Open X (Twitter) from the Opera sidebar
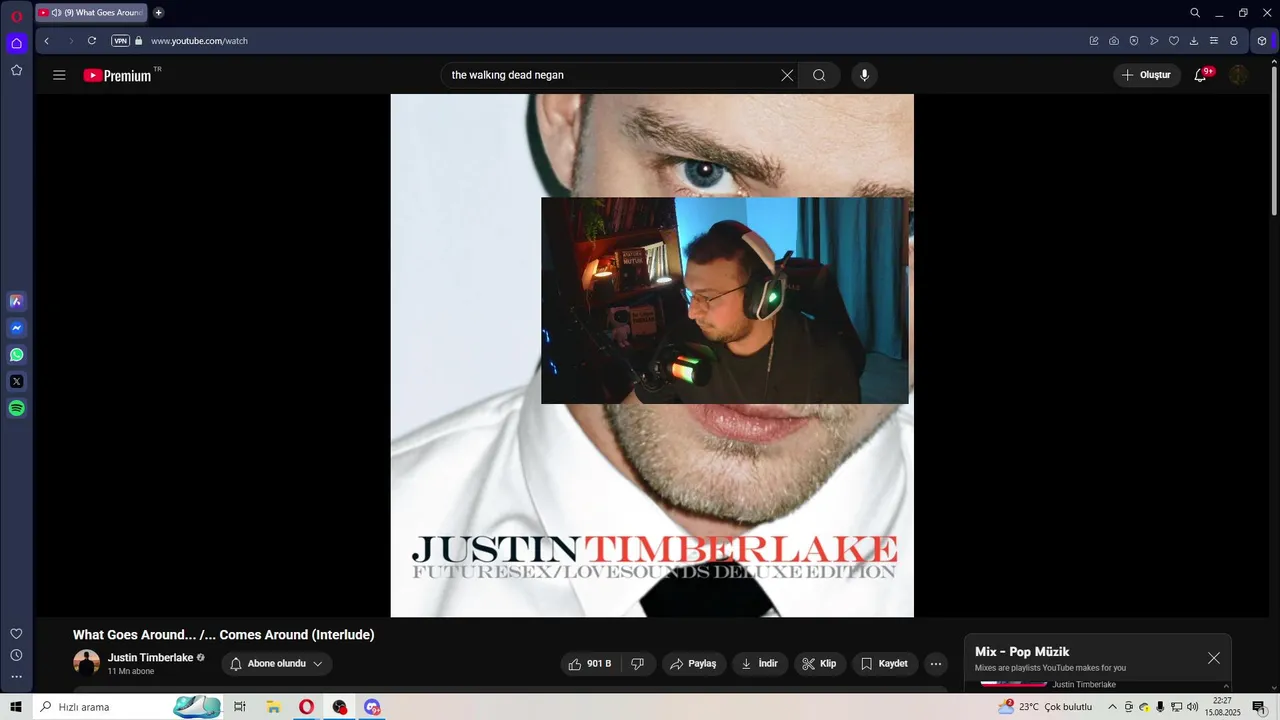 click(16, 381)
